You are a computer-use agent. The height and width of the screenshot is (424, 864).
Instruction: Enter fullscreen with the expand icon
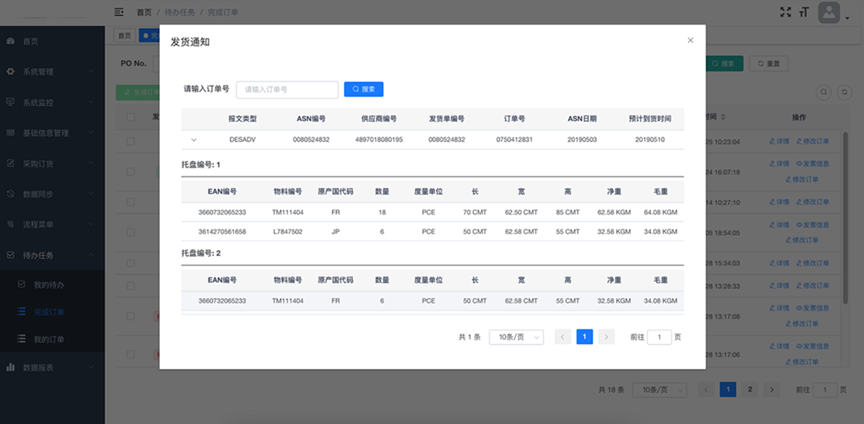(785, 12)
